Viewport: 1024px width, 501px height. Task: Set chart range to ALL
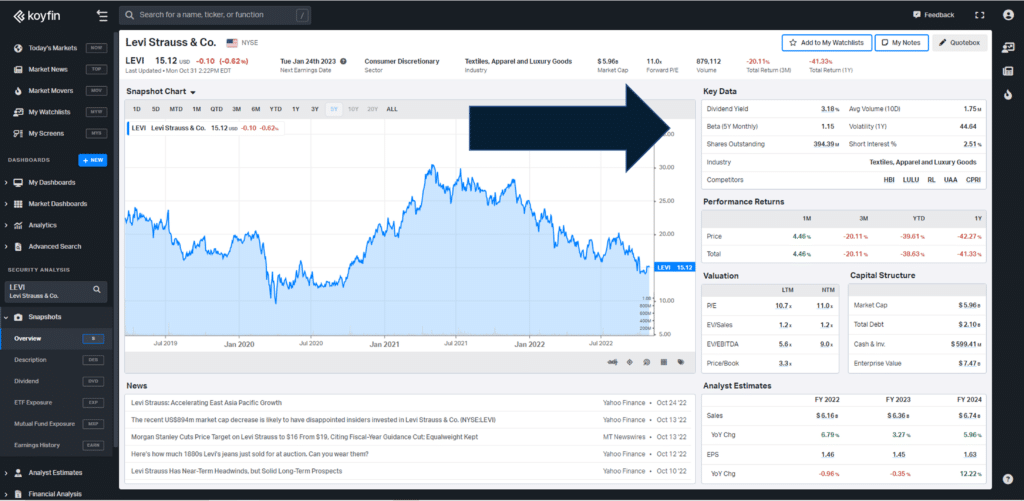391,108
